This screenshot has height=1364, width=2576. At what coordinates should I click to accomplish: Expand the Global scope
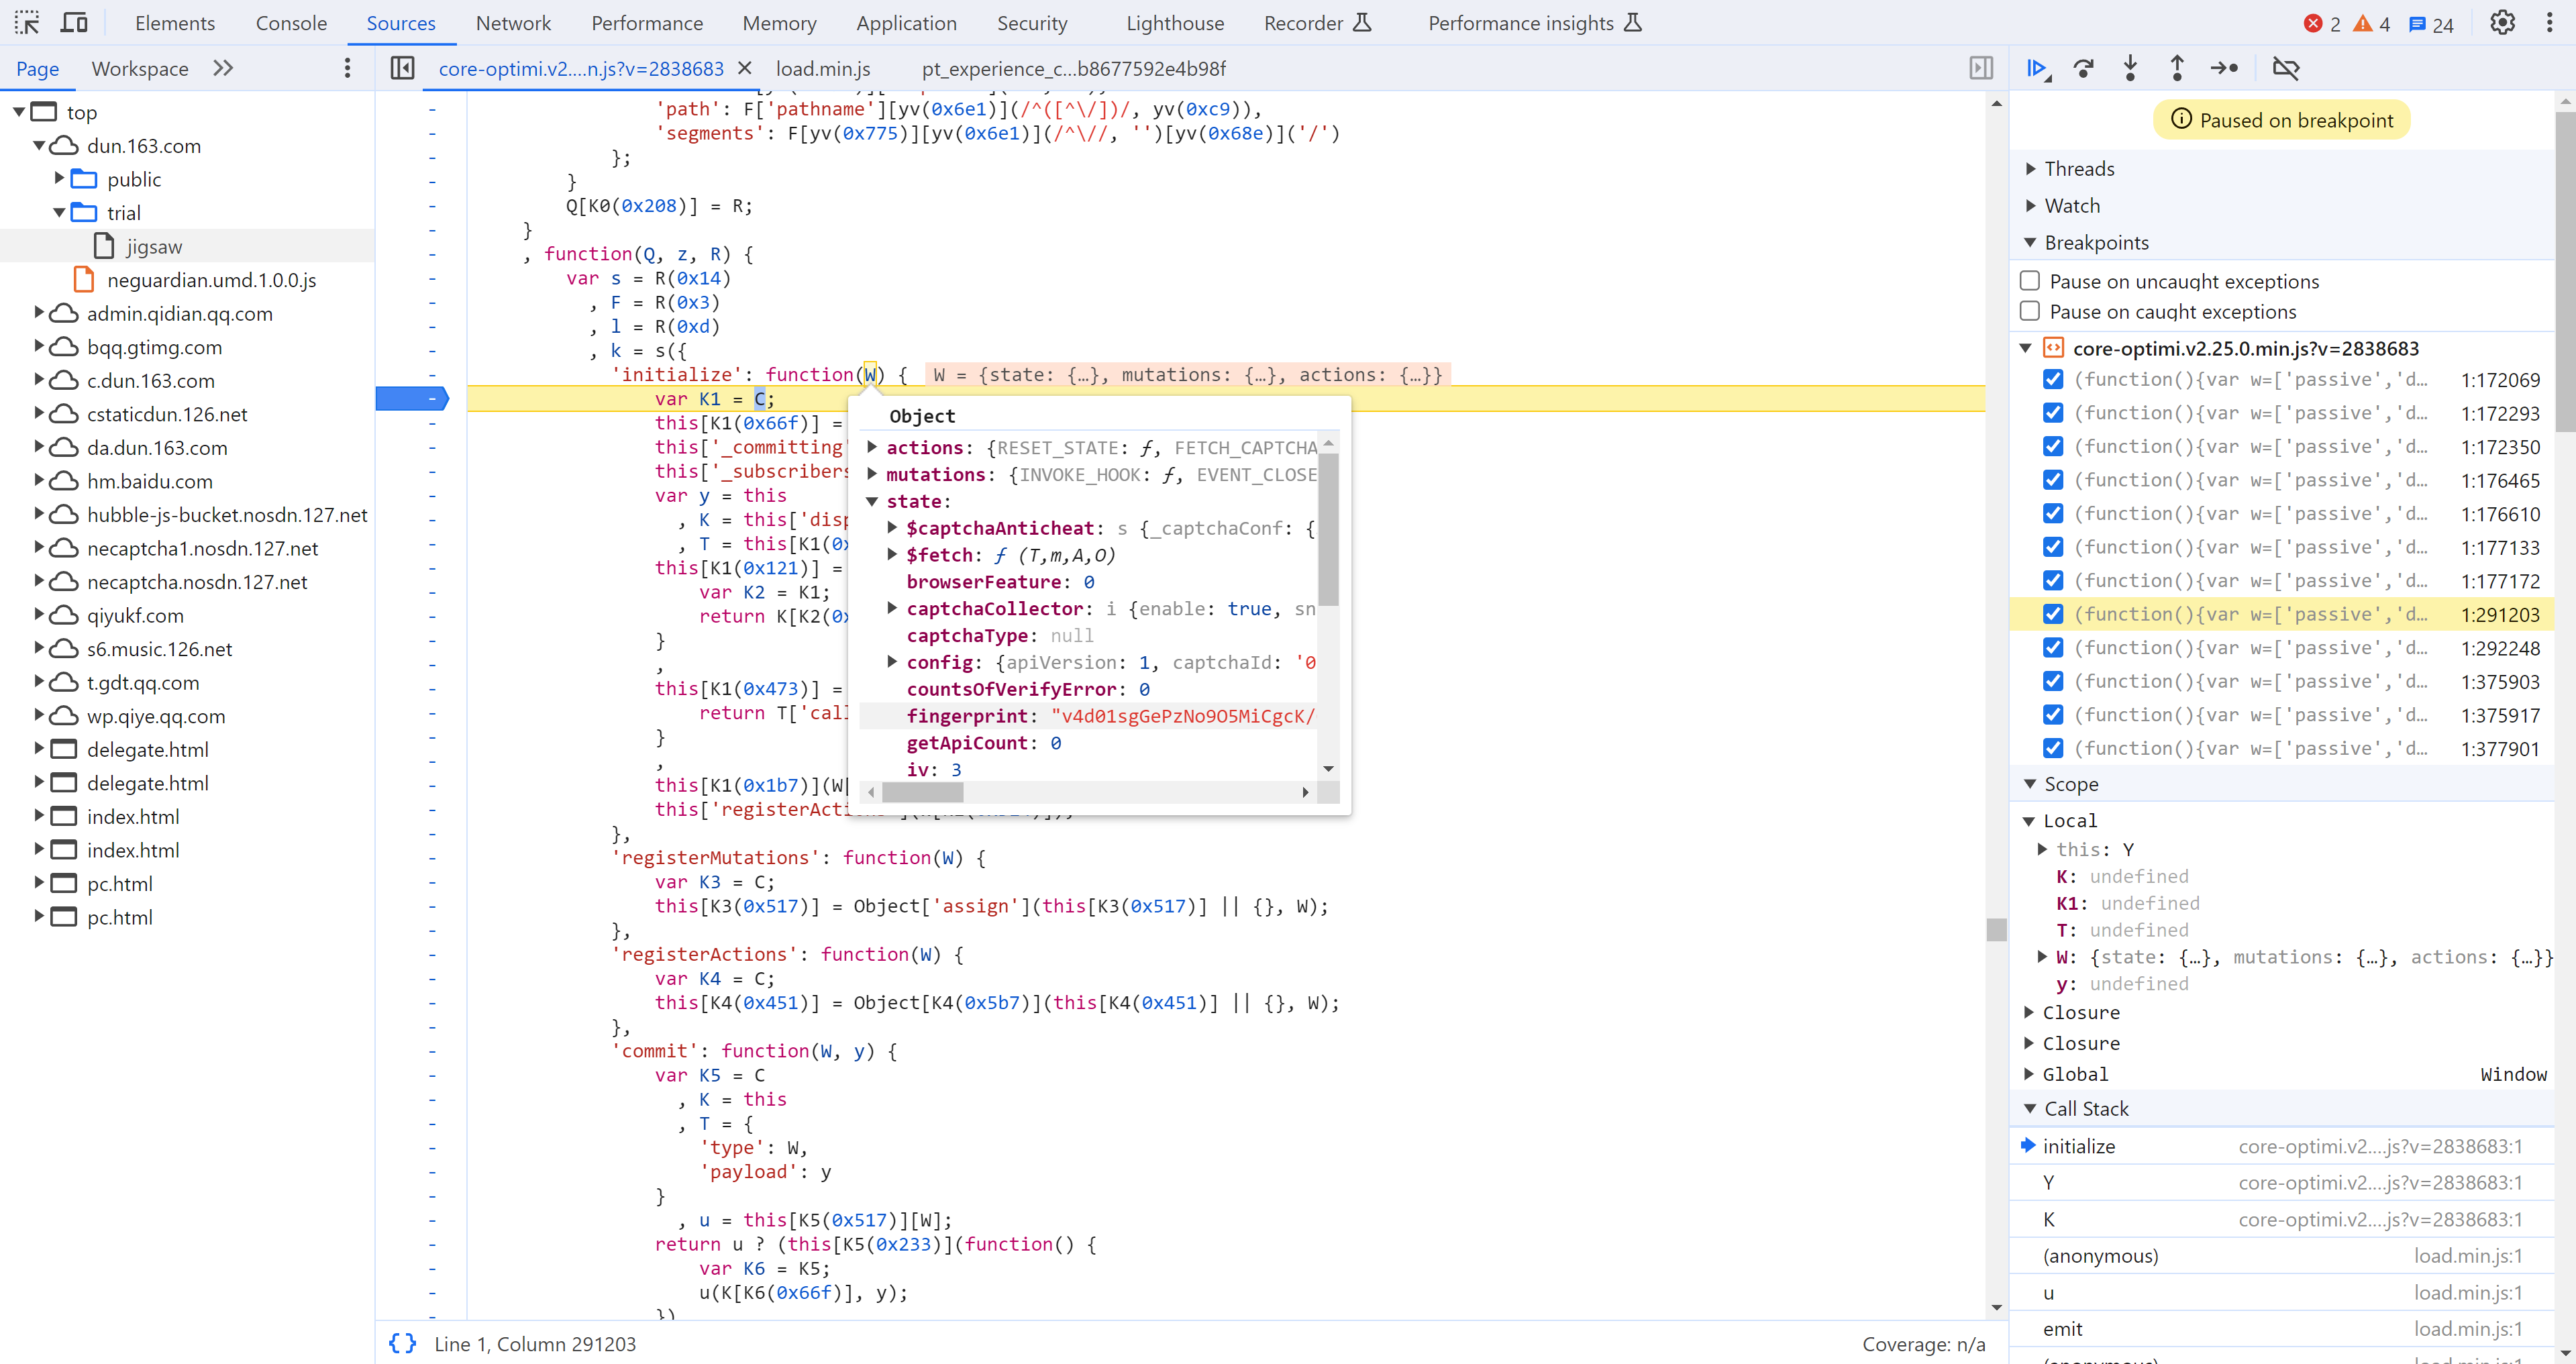[x=2029, y=1073]
